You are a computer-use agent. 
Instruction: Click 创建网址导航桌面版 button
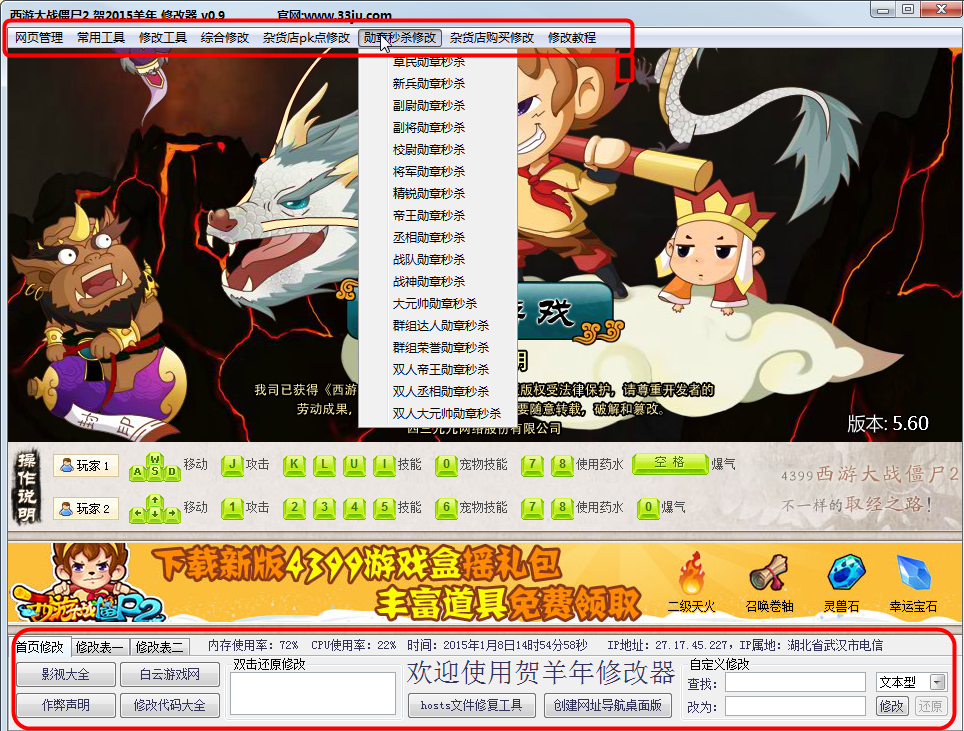[607, 705]
